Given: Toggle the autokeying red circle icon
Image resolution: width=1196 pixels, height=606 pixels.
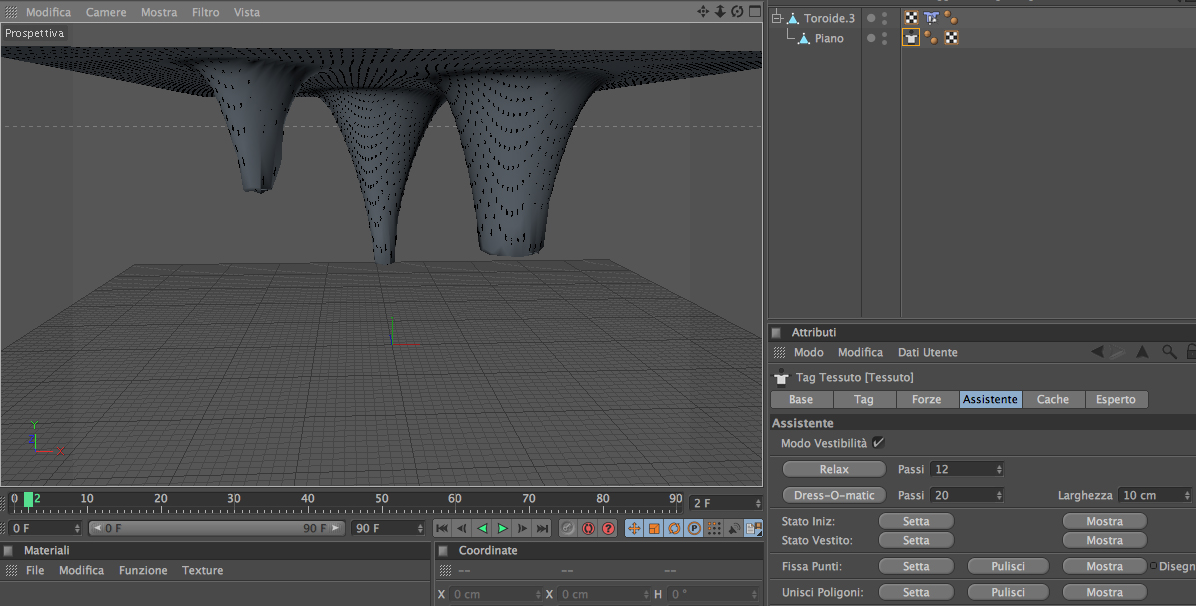Looking at the screenshot, I should [588, 528].
